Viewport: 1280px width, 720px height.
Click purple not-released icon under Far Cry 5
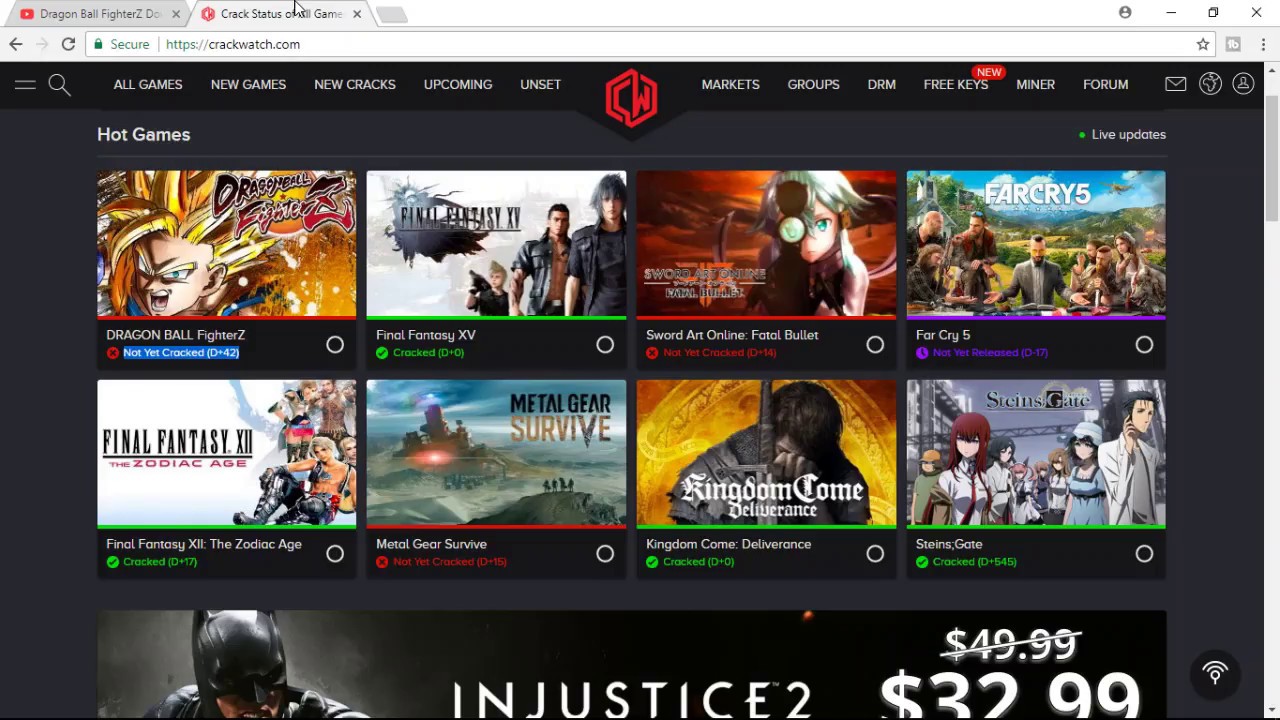(922, 353)
